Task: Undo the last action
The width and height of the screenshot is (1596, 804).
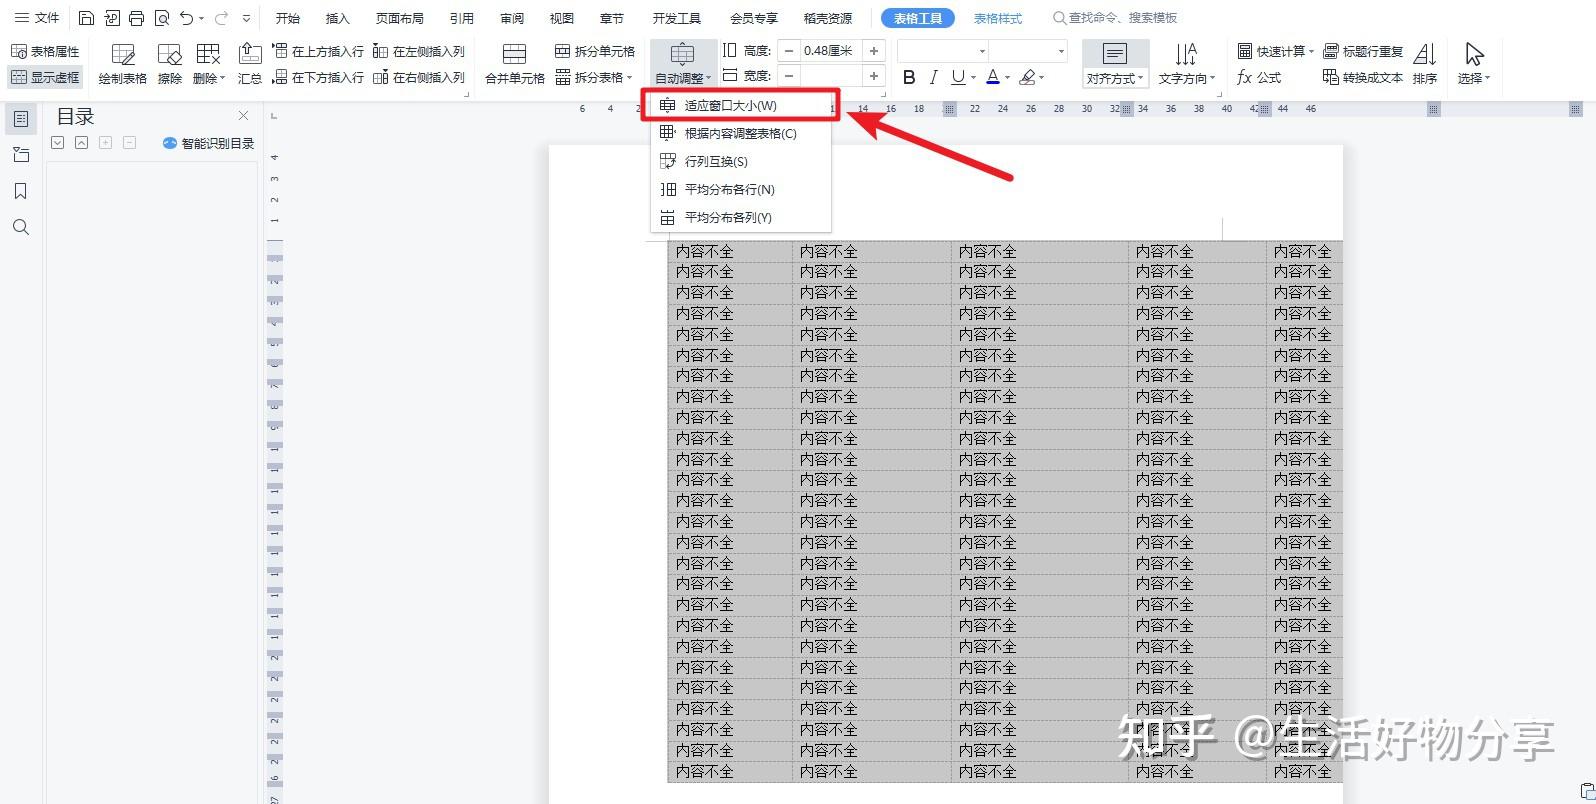Action: tap(187, 18)
